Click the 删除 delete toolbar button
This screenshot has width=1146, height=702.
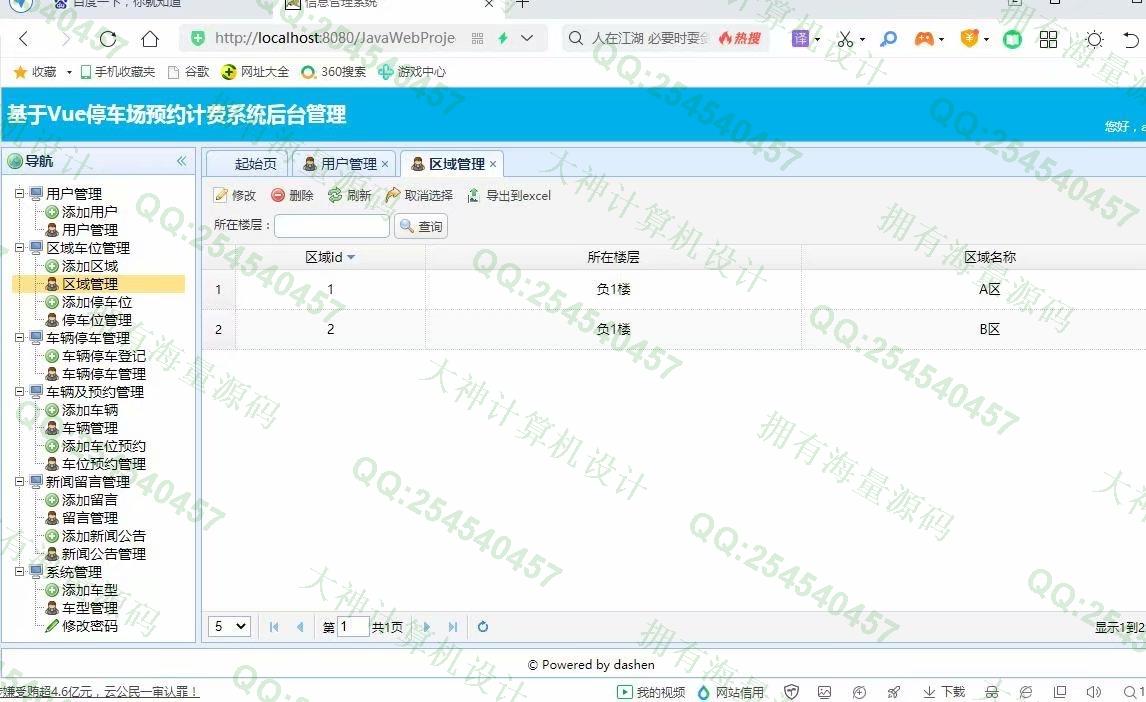point(292,196)
